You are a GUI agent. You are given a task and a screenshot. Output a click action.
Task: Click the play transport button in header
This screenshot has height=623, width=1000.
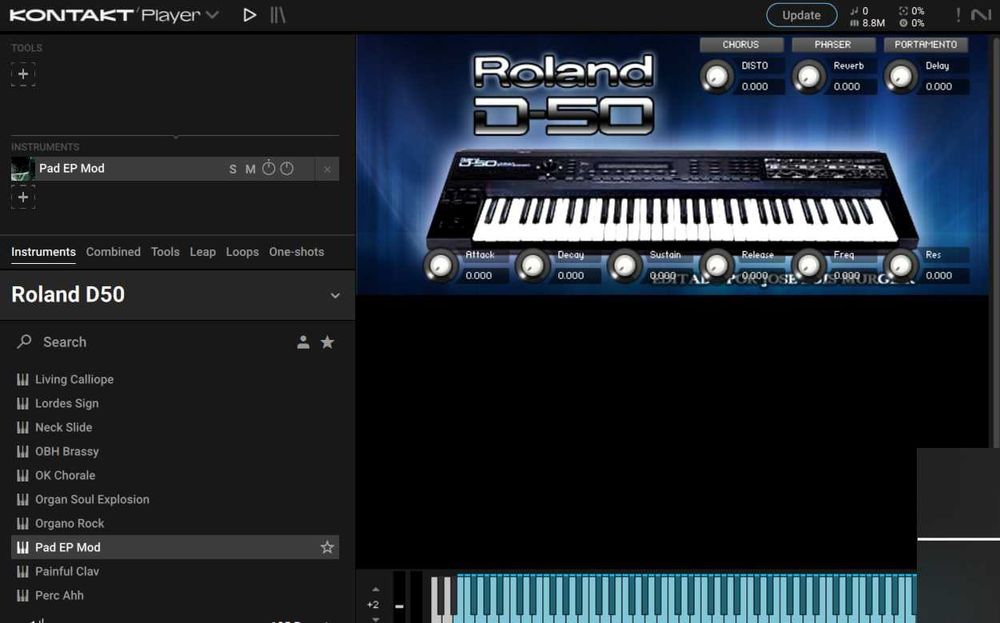pos(249,15)
